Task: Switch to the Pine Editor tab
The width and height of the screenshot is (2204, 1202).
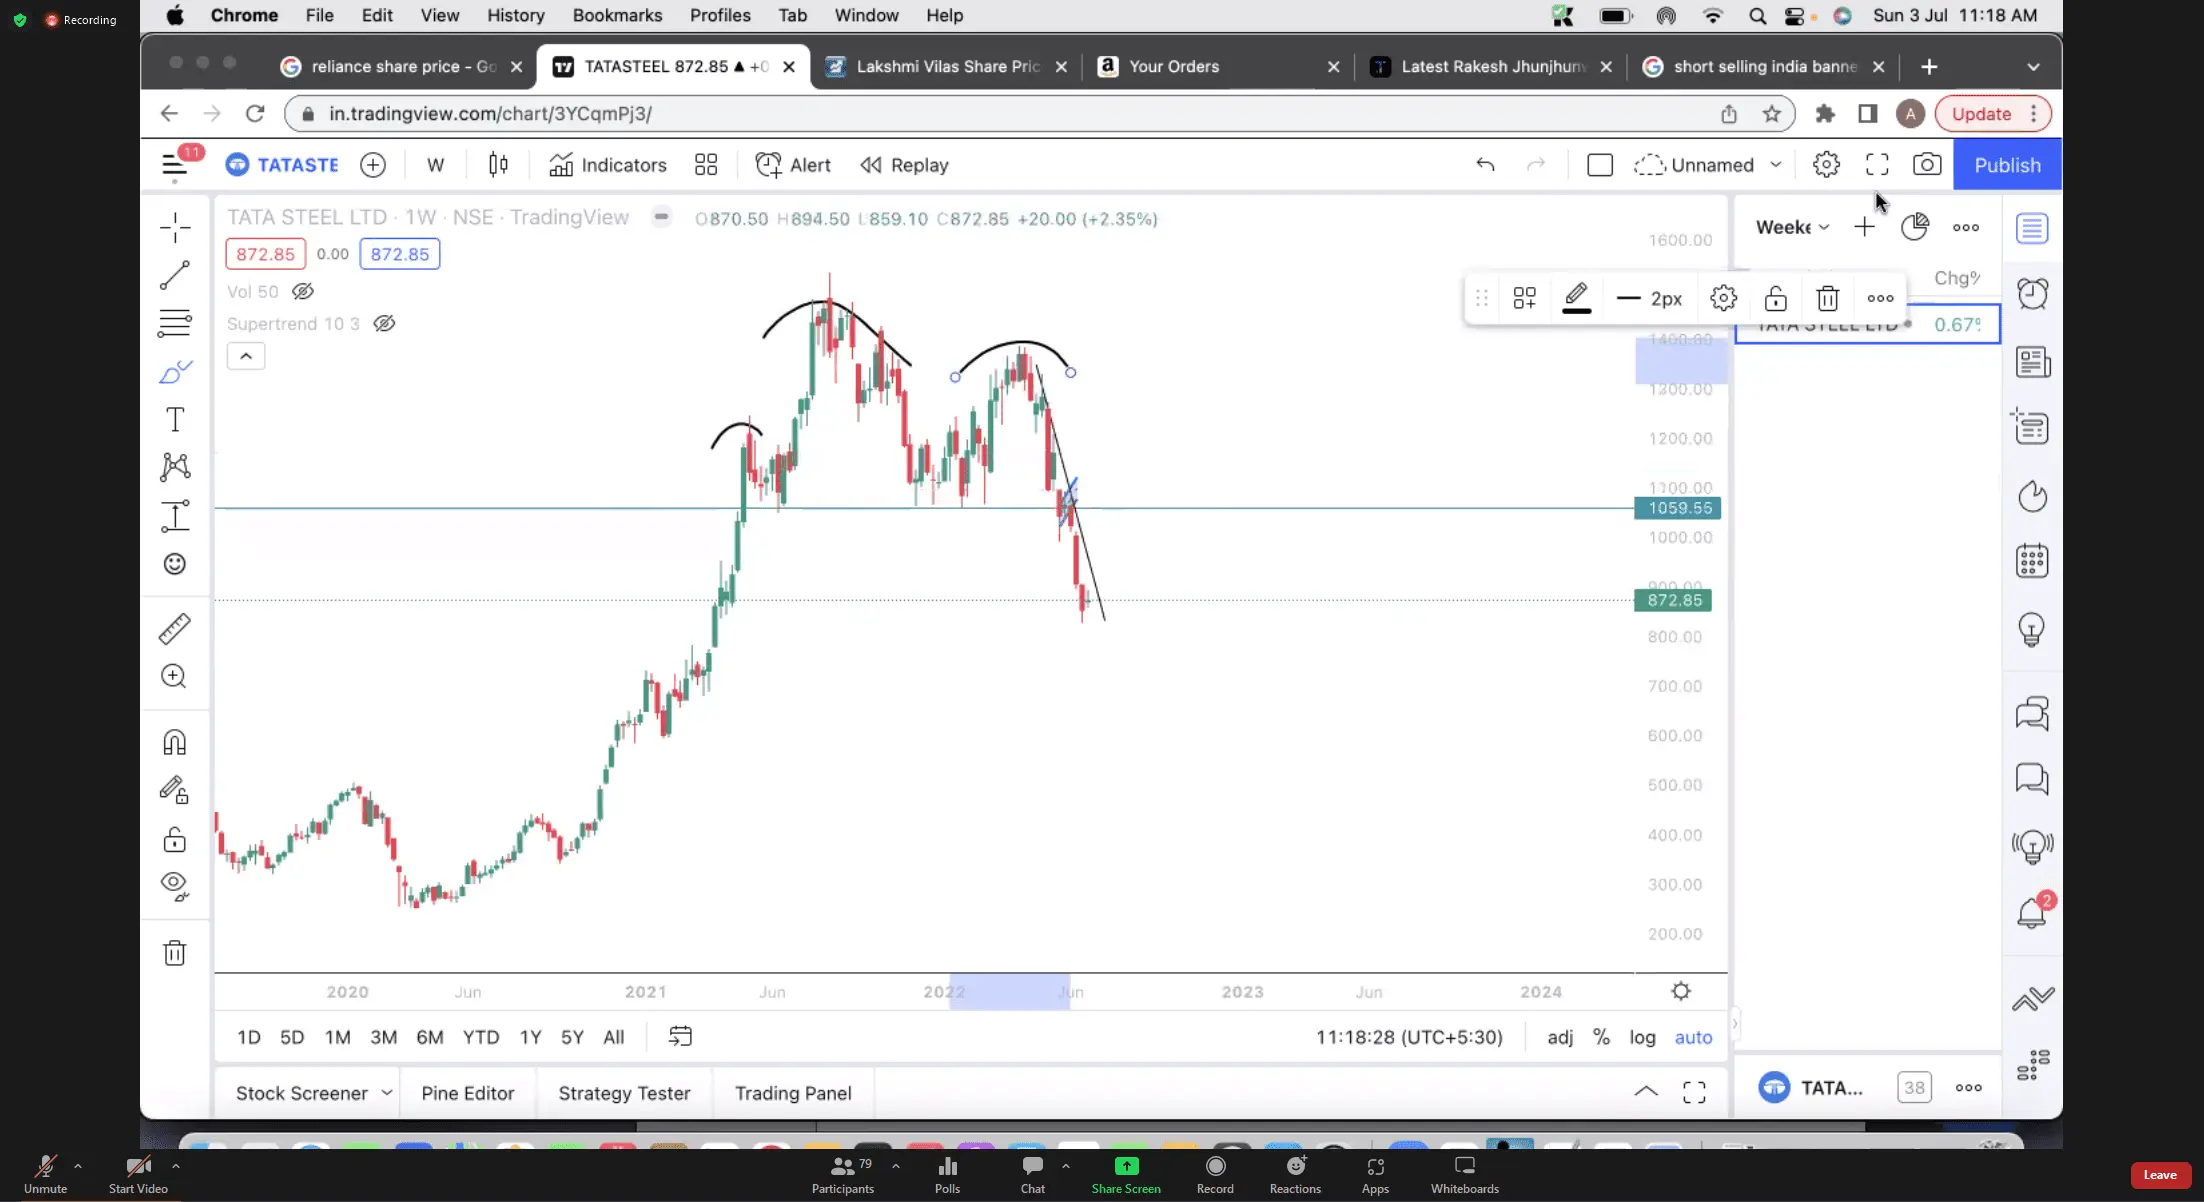Action: tap(467, 1093)
